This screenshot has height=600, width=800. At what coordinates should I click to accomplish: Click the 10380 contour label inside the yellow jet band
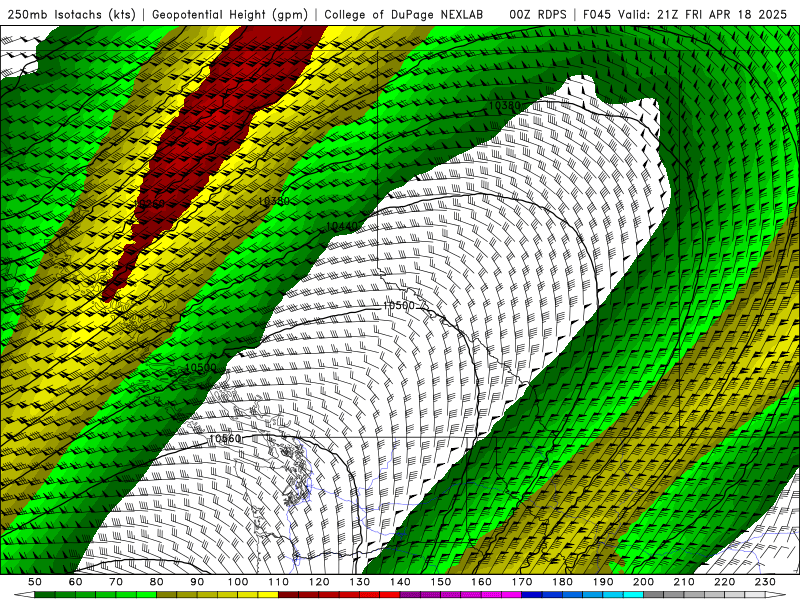point(274,201)
